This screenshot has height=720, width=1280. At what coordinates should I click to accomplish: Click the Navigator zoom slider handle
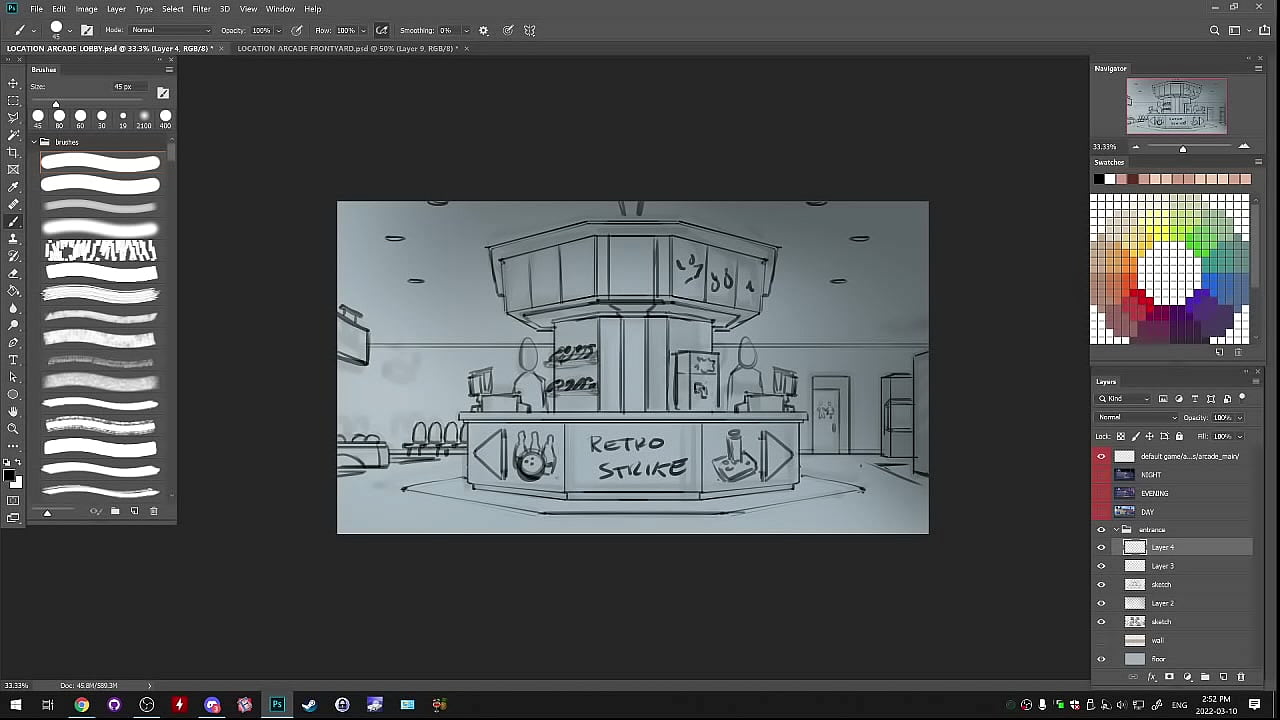coord(1183,148)
